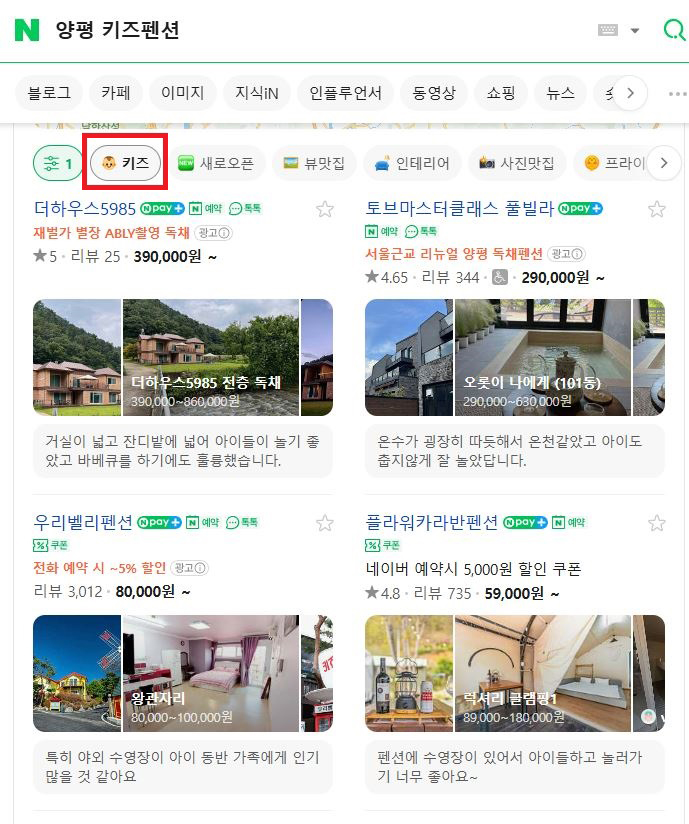Open the filter settings icon showing 1
This screenshot has width=689, height=824.
(x=58, y=163)
